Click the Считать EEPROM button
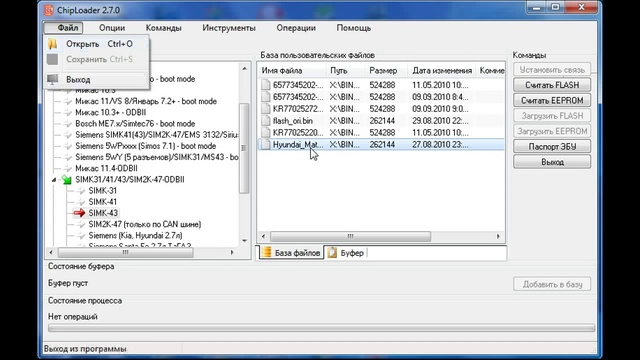Viewport: 640px width, 360px height. coord(552,100)
